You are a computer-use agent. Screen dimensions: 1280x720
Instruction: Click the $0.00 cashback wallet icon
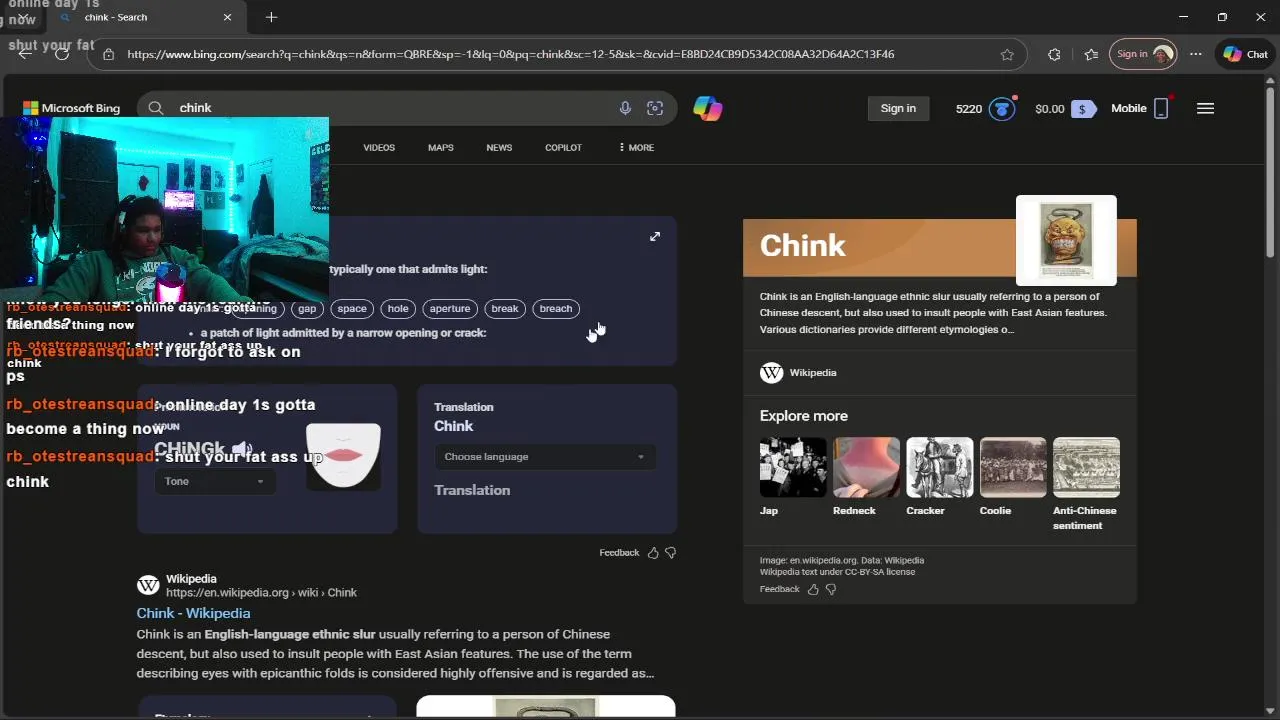point(1082,109)
